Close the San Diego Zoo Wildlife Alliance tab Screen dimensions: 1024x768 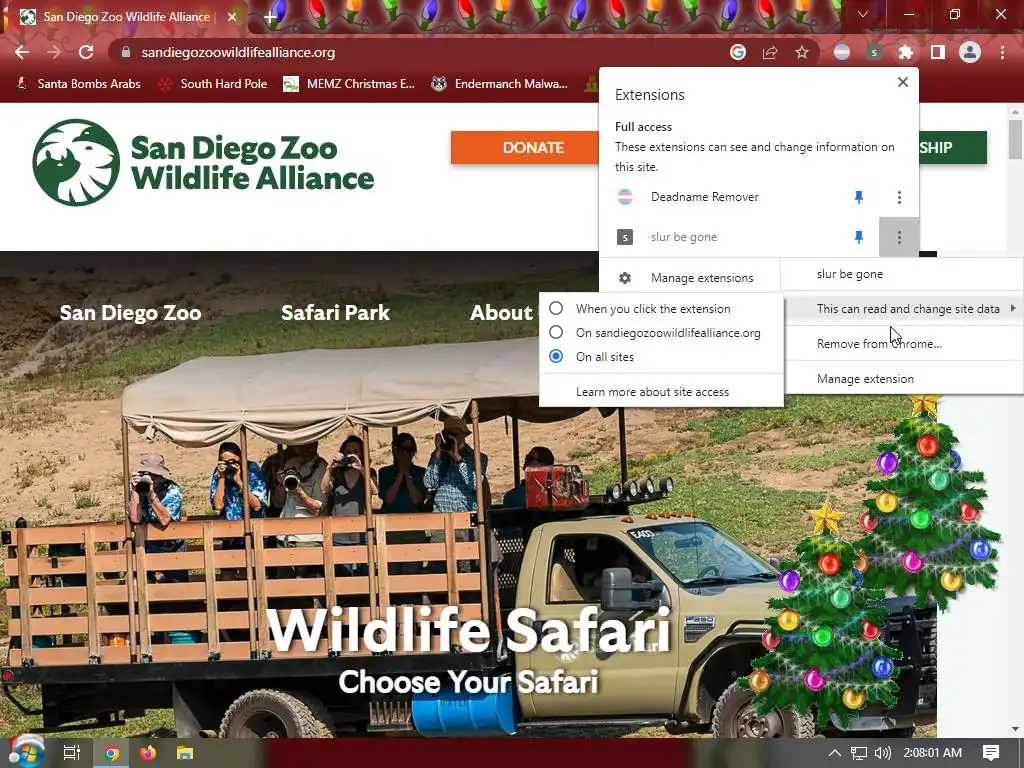click(232, 17)
